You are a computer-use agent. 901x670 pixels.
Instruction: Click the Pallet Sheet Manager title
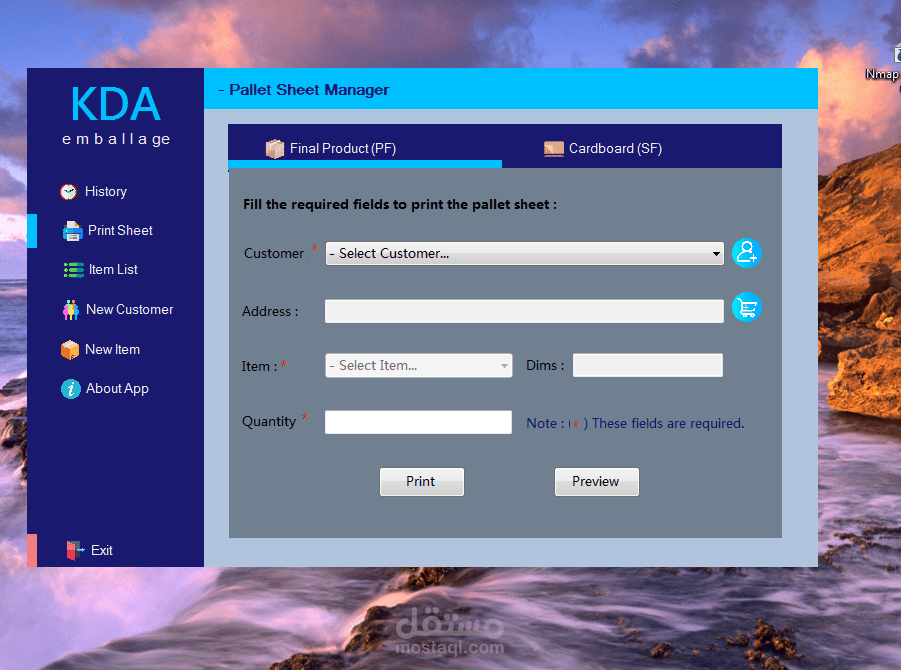tap(309, 90)
